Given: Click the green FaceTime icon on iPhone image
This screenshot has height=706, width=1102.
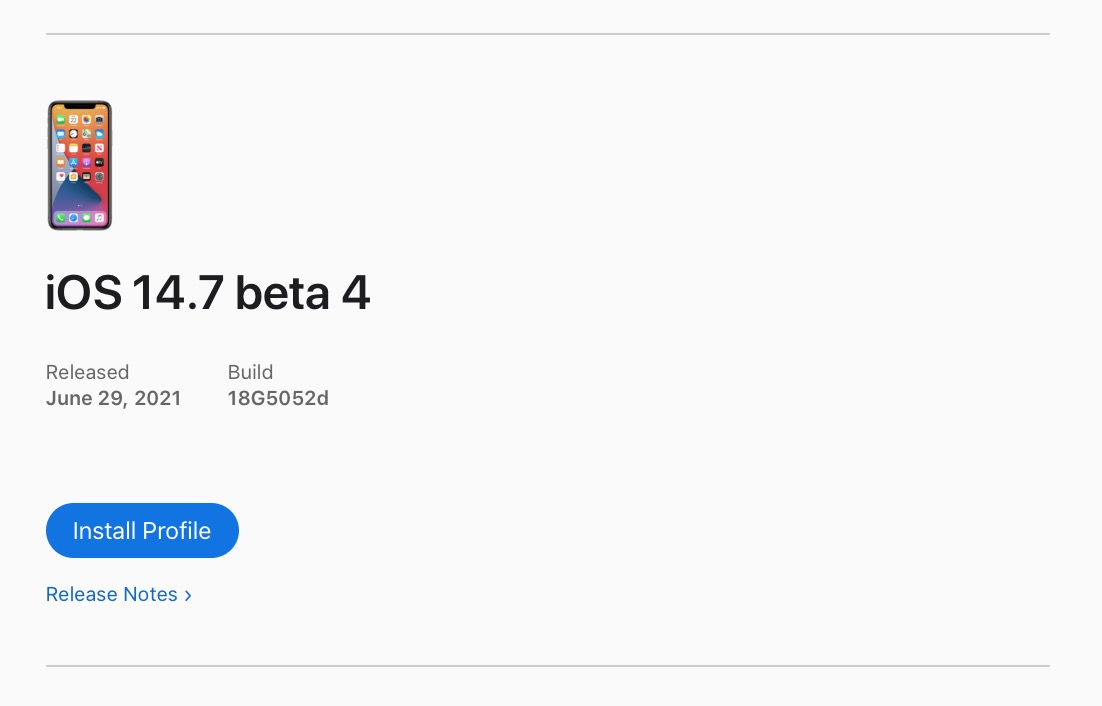Looking at the screenshot, I should click(x=60, y=119).
